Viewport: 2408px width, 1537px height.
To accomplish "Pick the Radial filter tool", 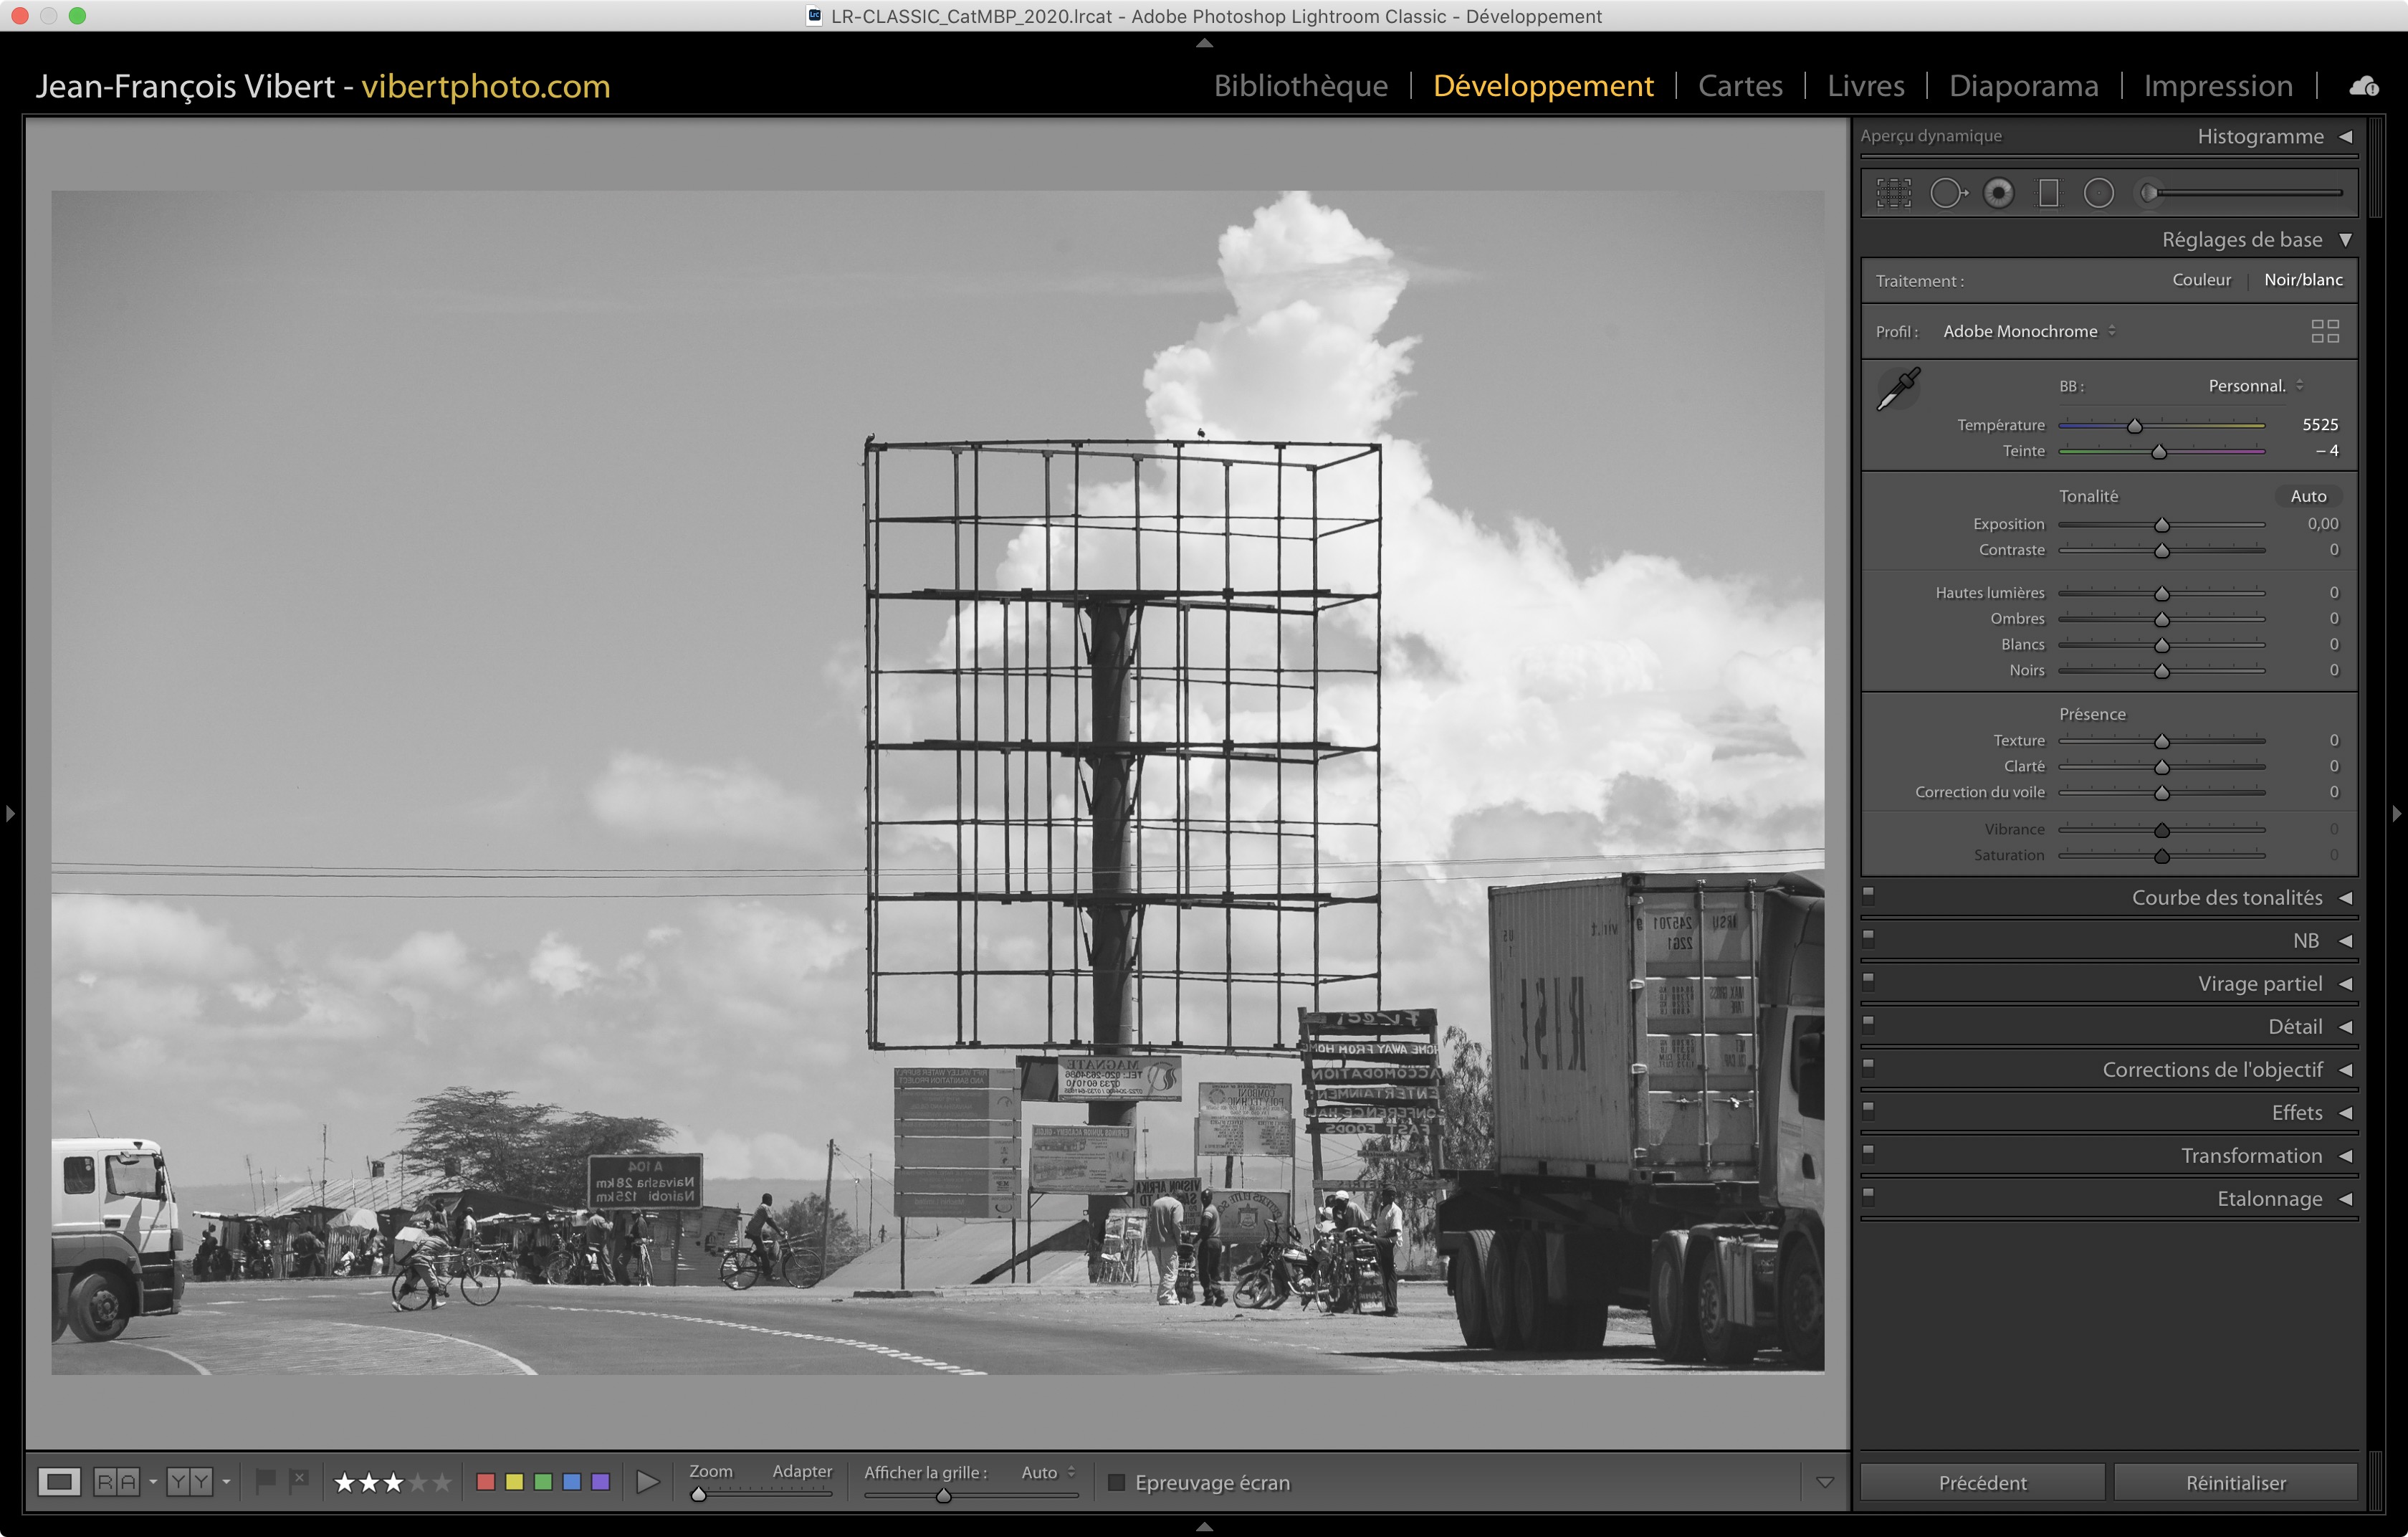I will pos(2098,193).
